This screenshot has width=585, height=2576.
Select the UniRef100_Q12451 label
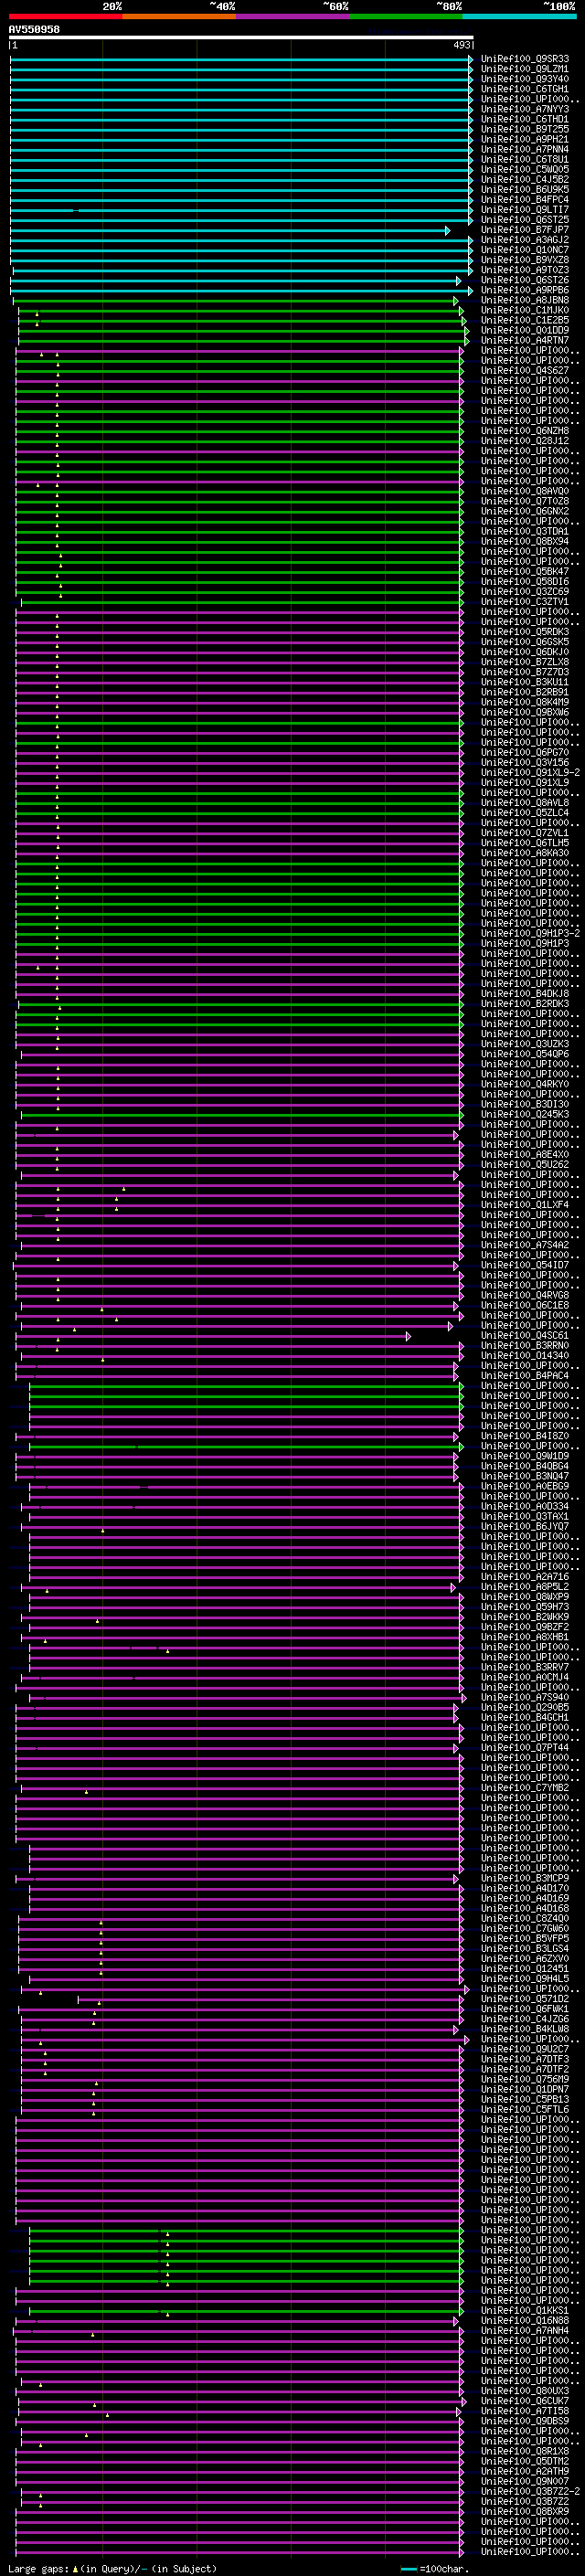525,1969
